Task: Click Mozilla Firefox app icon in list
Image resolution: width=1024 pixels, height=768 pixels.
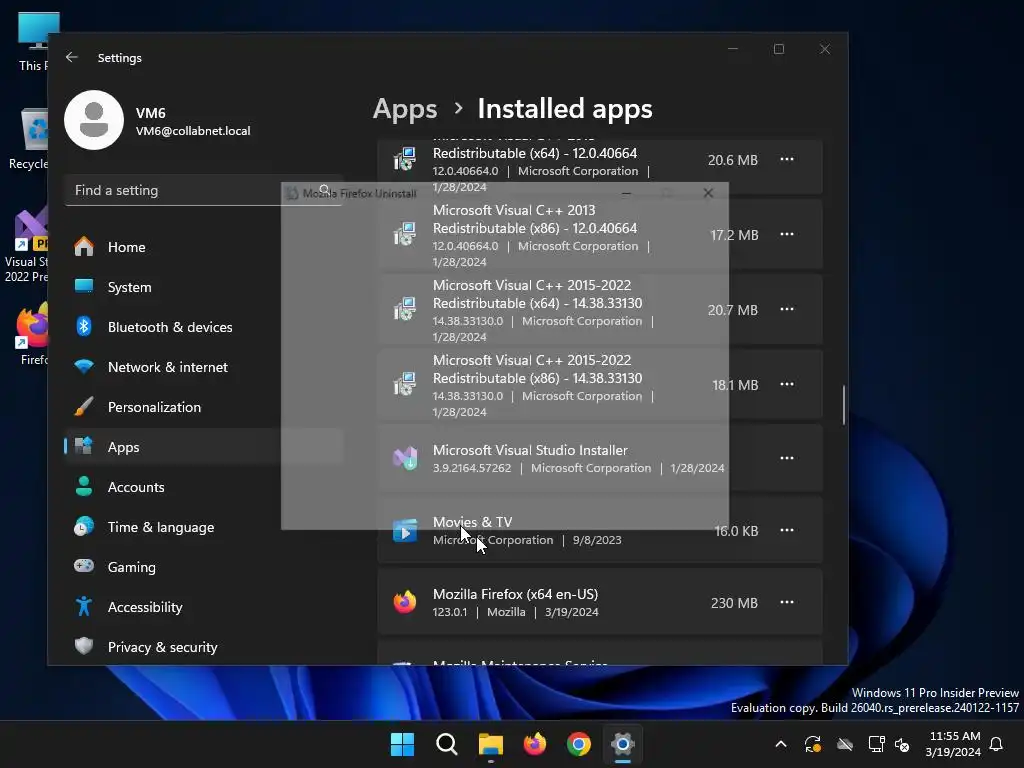Action: (x=405, y=601)
